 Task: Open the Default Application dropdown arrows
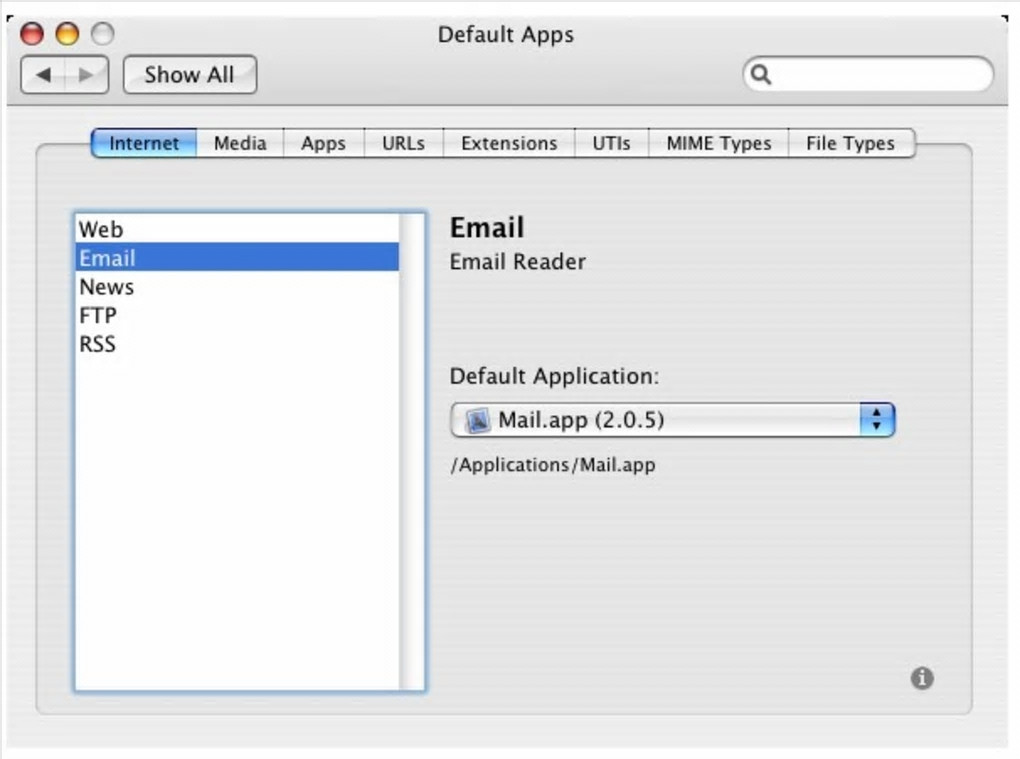tap(877, 419)
